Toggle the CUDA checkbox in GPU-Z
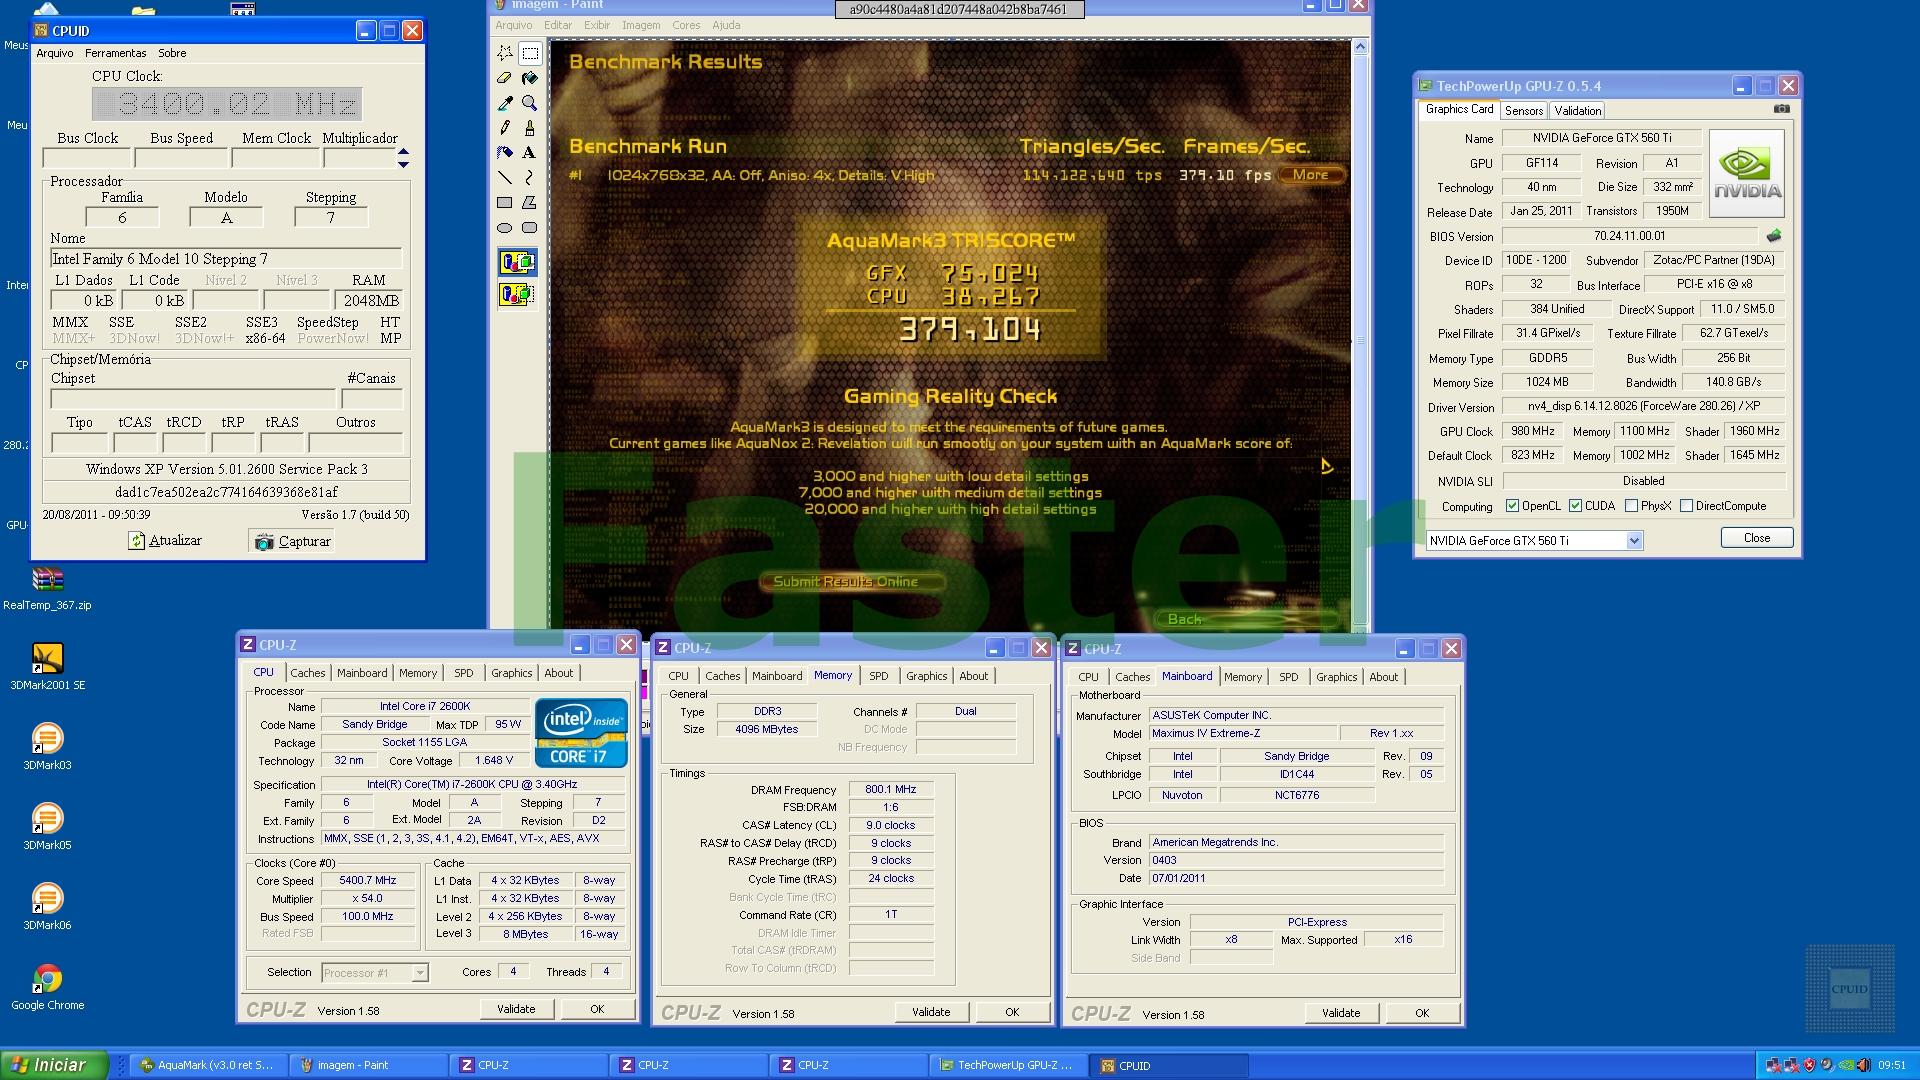 click(x=1575, y=506)
